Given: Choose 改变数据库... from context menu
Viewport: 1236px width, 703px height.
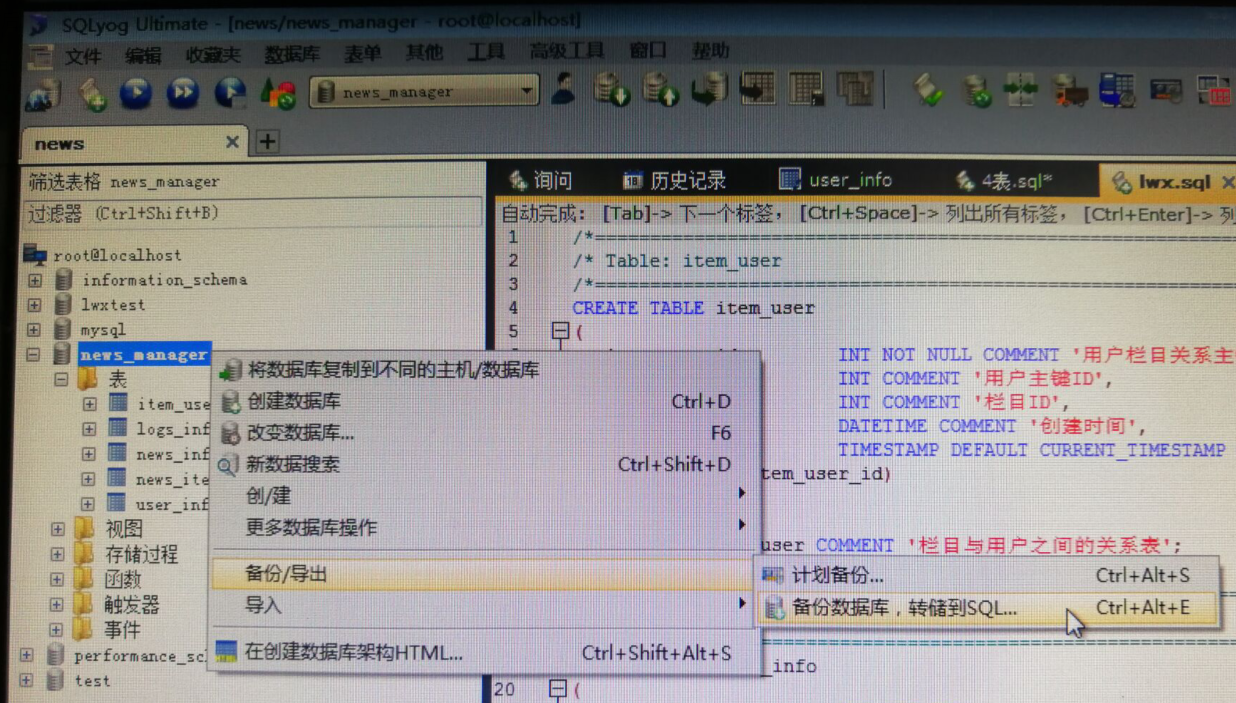Looking at the screenshot, I should (x=485, y=433).
